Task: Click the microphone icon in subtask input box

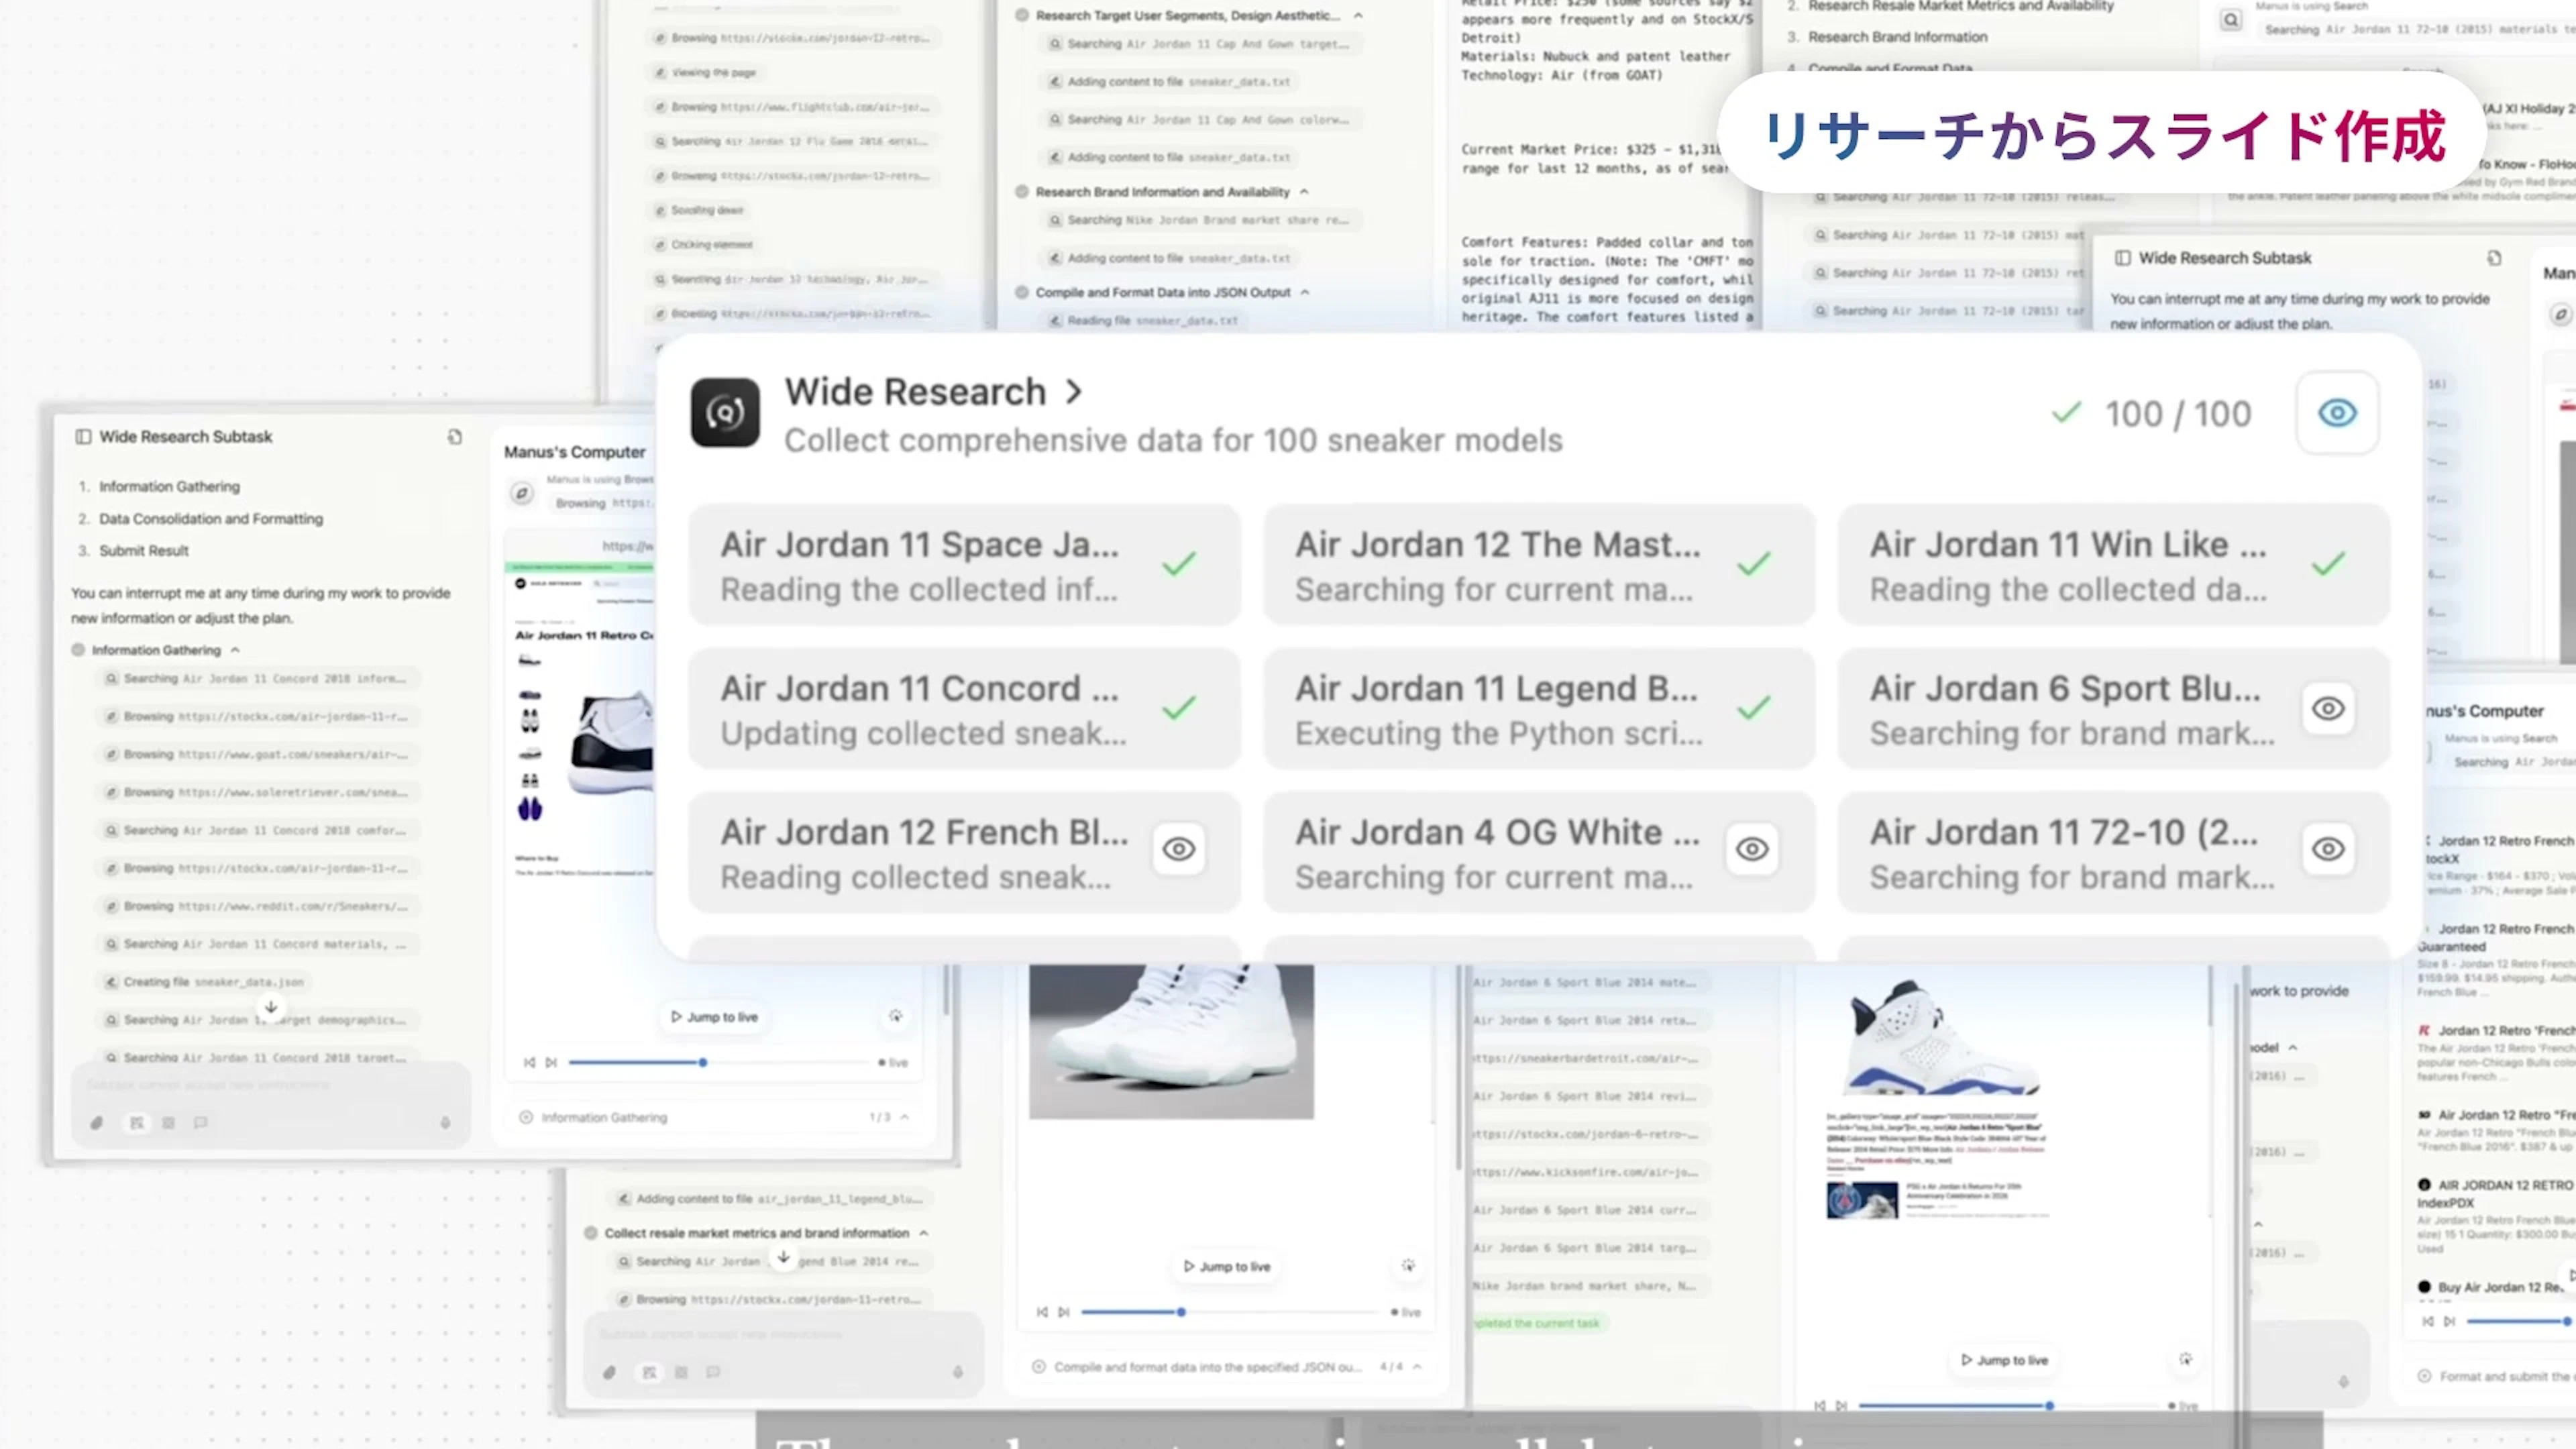Action: tap(445, 1123)
